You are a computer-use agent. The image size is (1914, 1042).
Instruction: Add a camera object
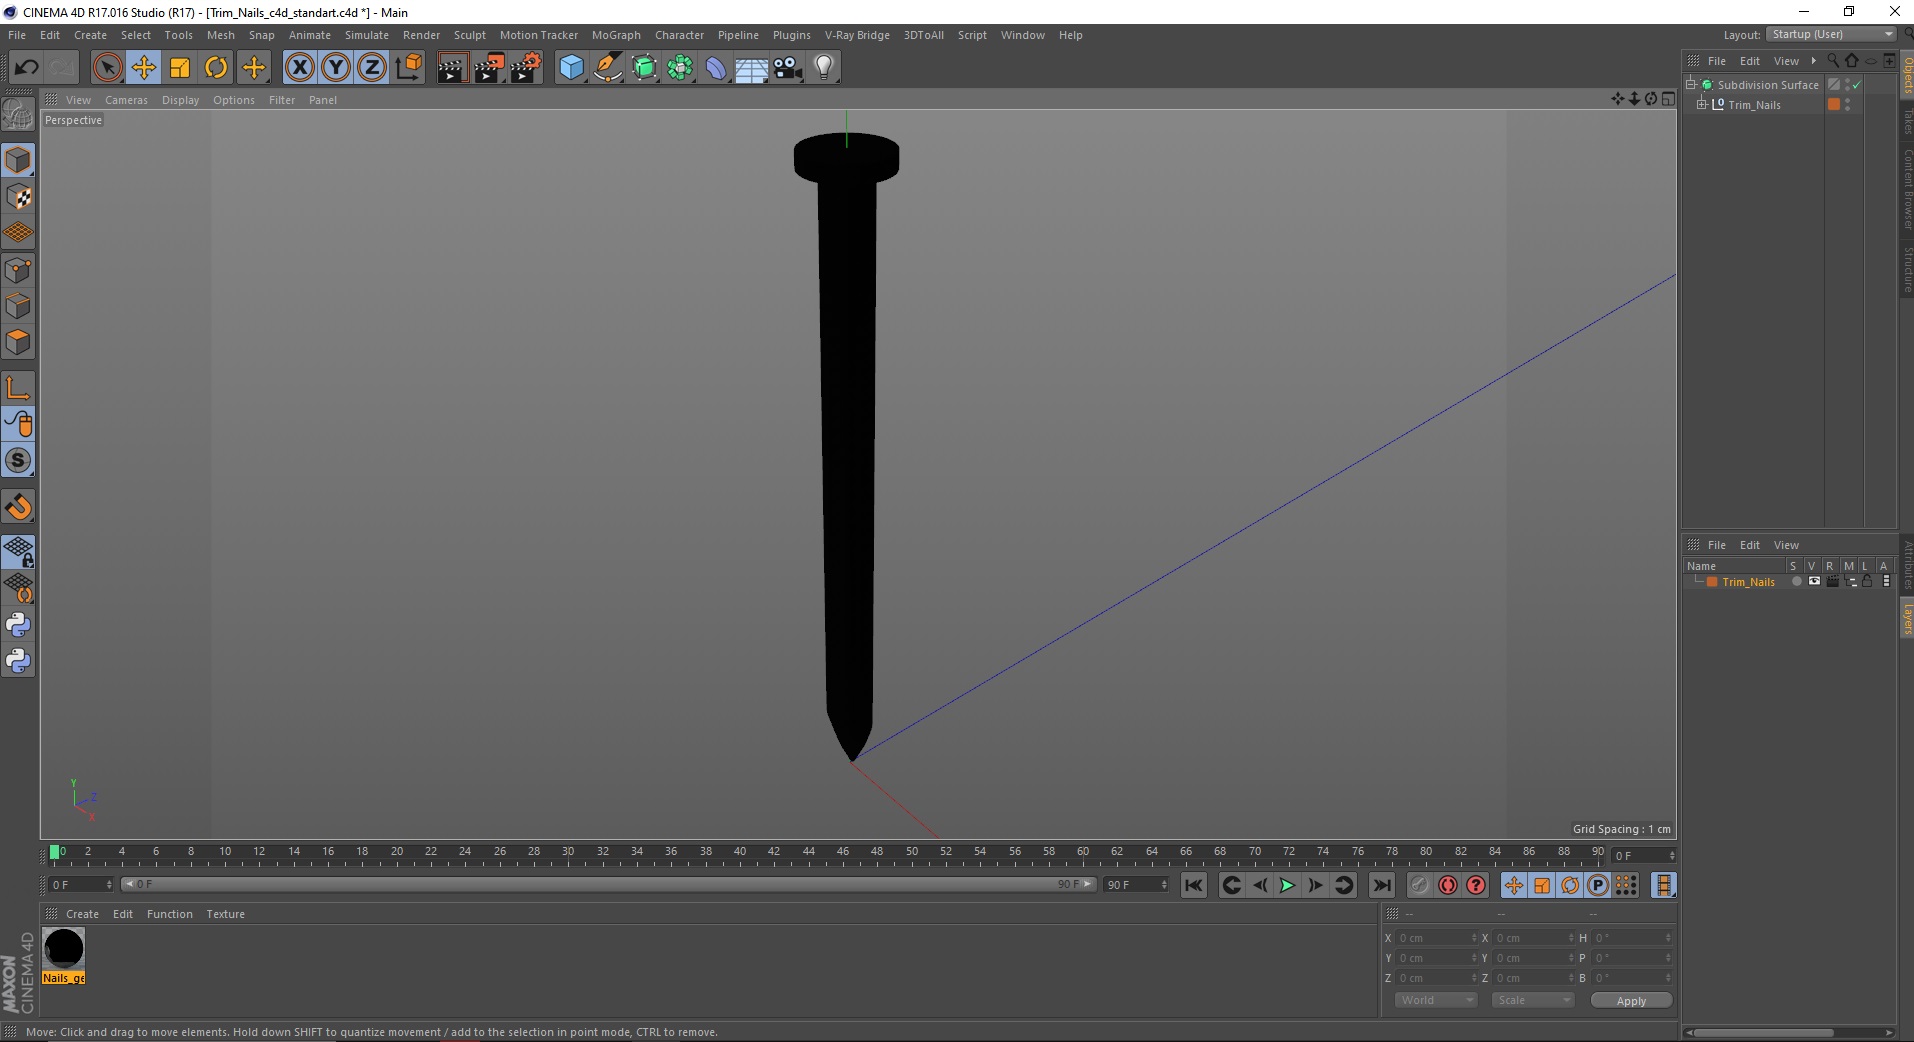788,67
